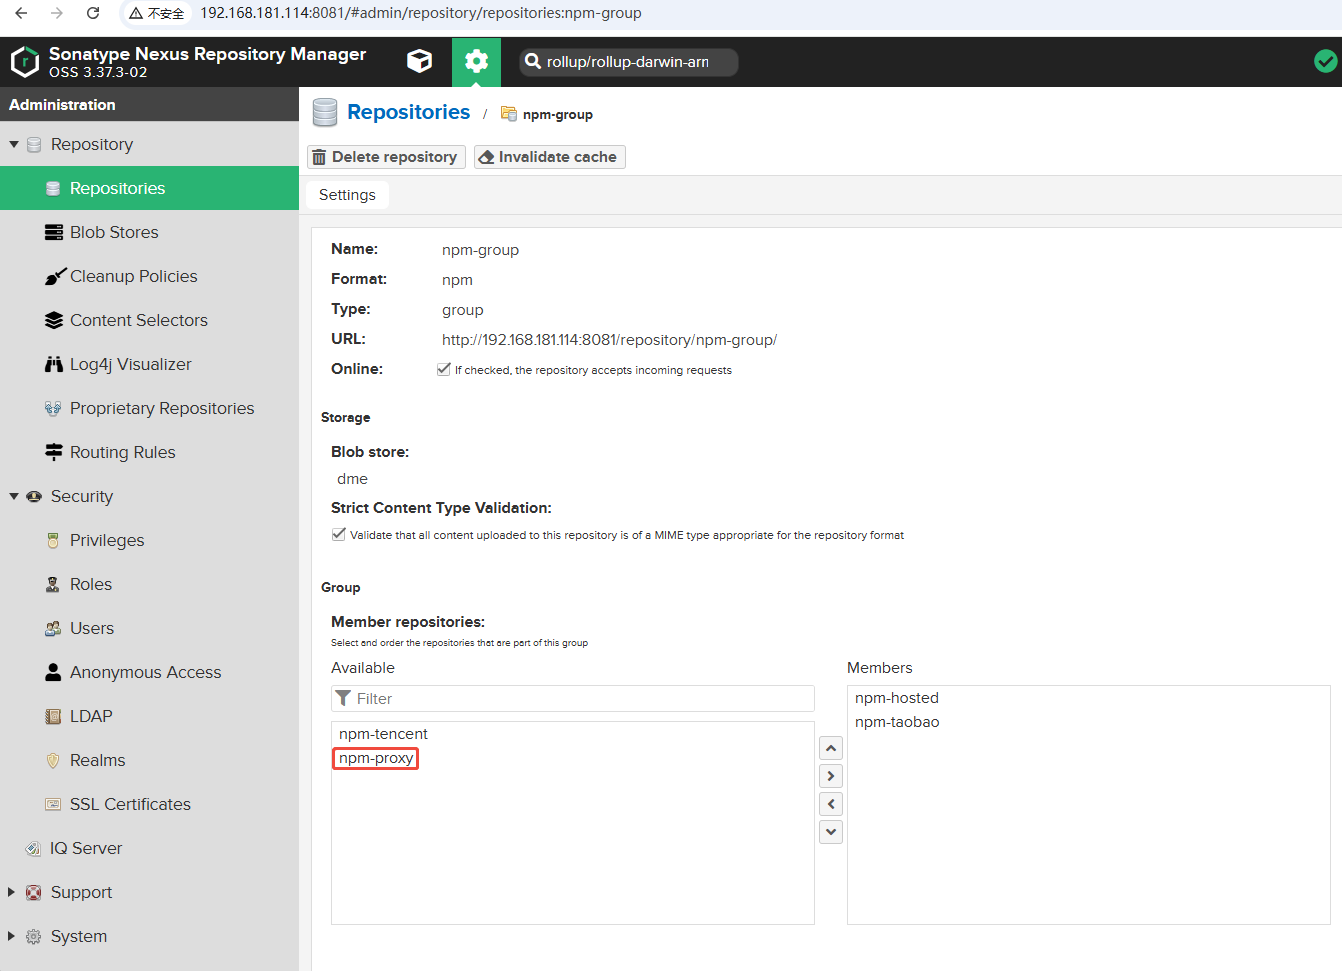
Task: Open the Settings tab
Action: [x=347, y=195]
